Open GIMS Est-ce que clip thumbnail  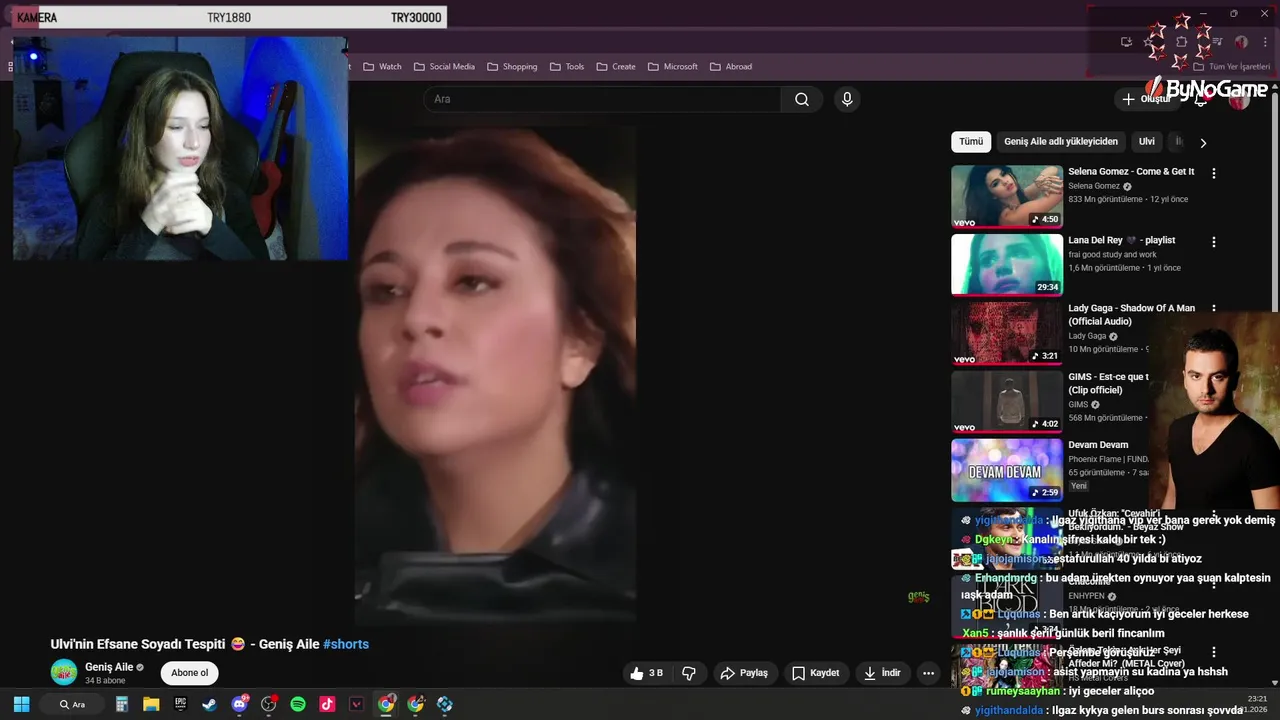point(1007,402)
